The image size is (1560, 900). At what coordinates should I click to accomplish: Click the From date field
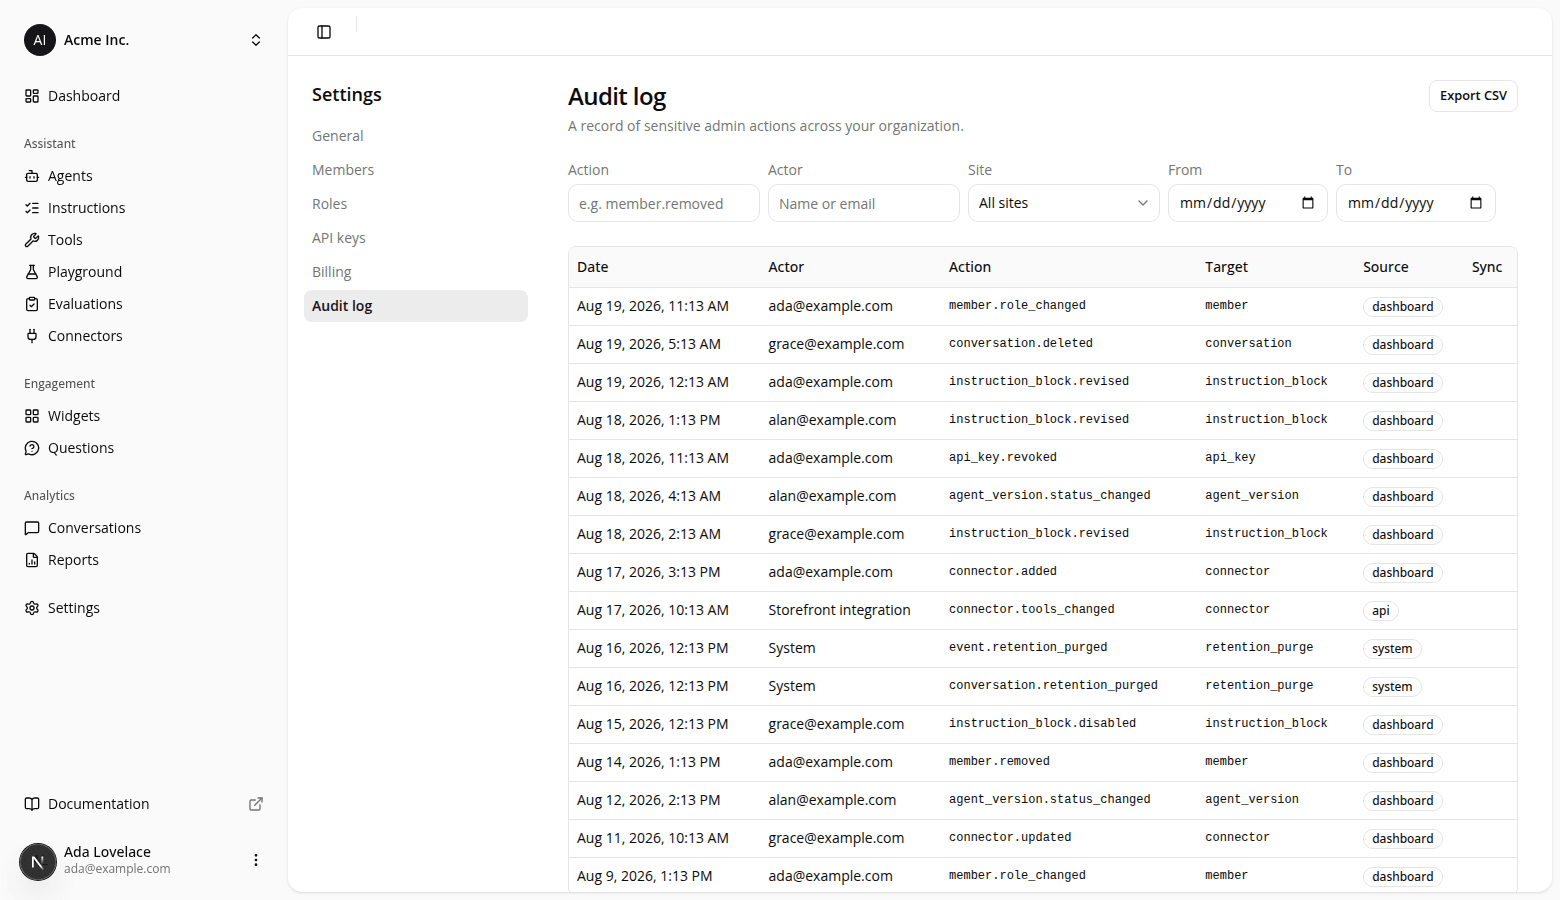[x=1248, y=203]
